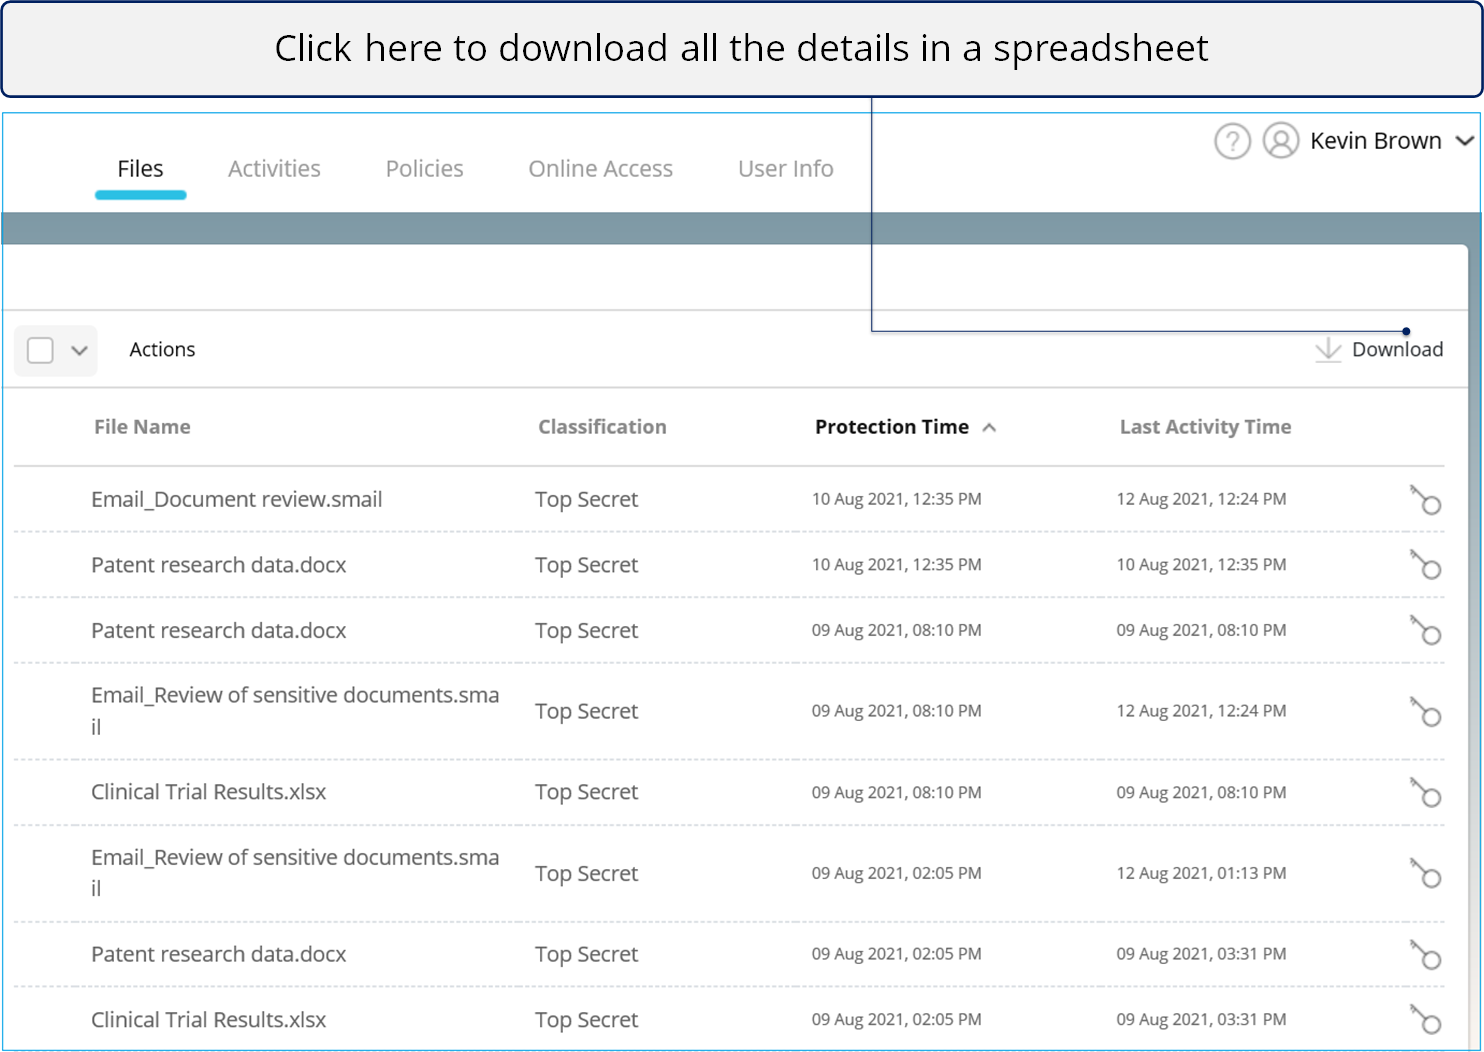This screenshot has height=1052, width=1484.
Task: Sort by the File Name column header
Action: (142, 427)
